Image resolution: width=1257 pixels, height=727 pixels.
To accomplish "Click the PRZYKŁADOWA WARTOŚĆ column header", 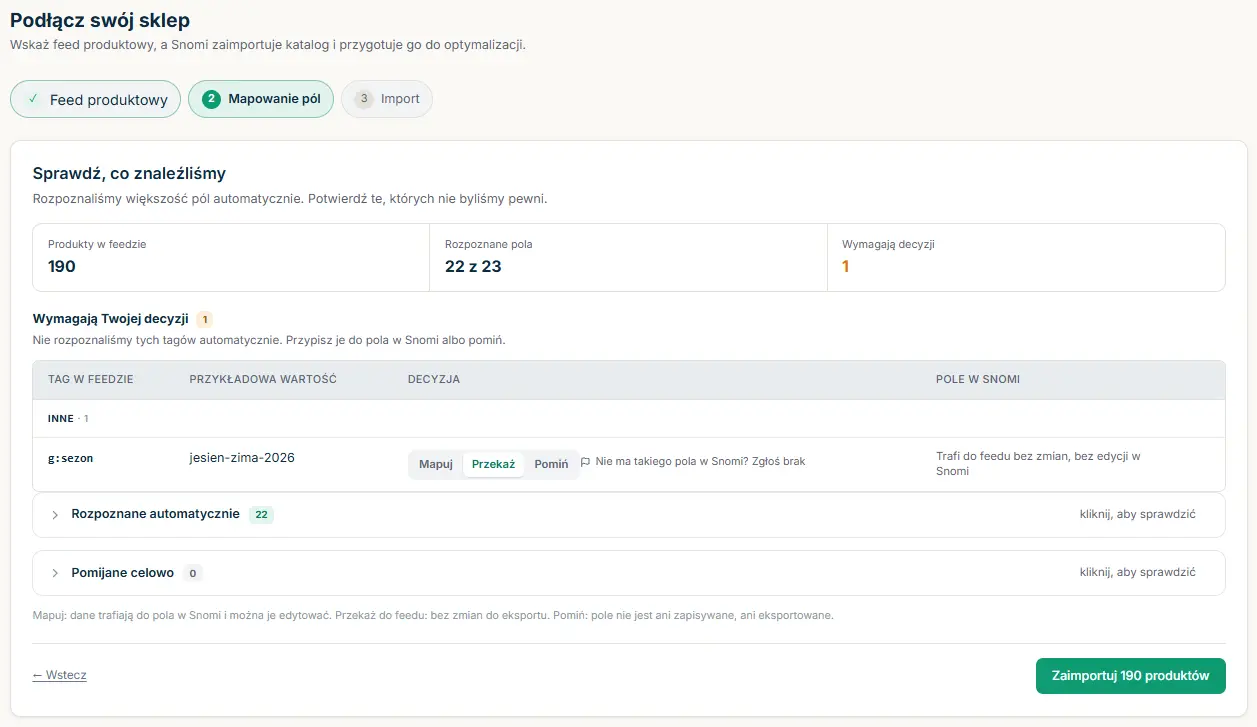I will click(263, 380).
